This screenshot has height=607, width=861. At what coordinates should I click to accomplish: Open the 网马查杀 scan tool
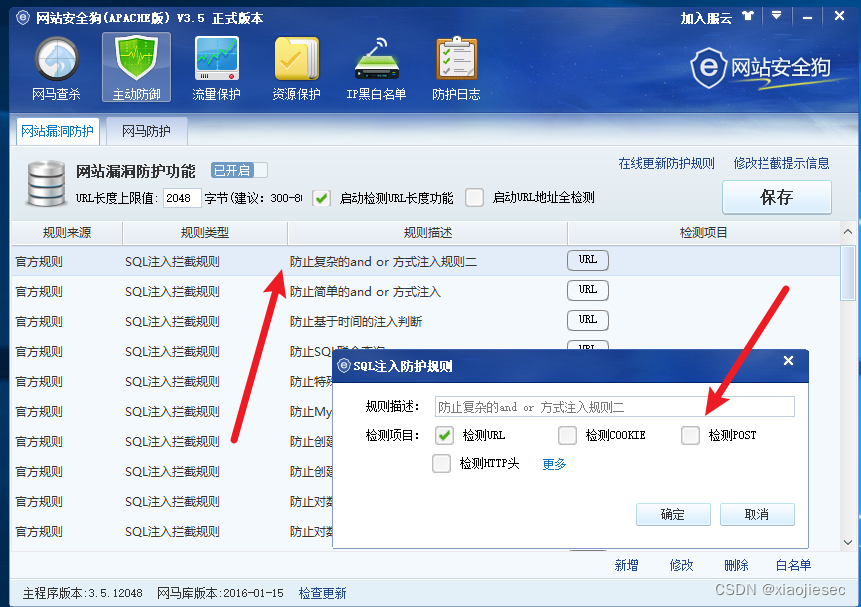(x=56, y=69)
